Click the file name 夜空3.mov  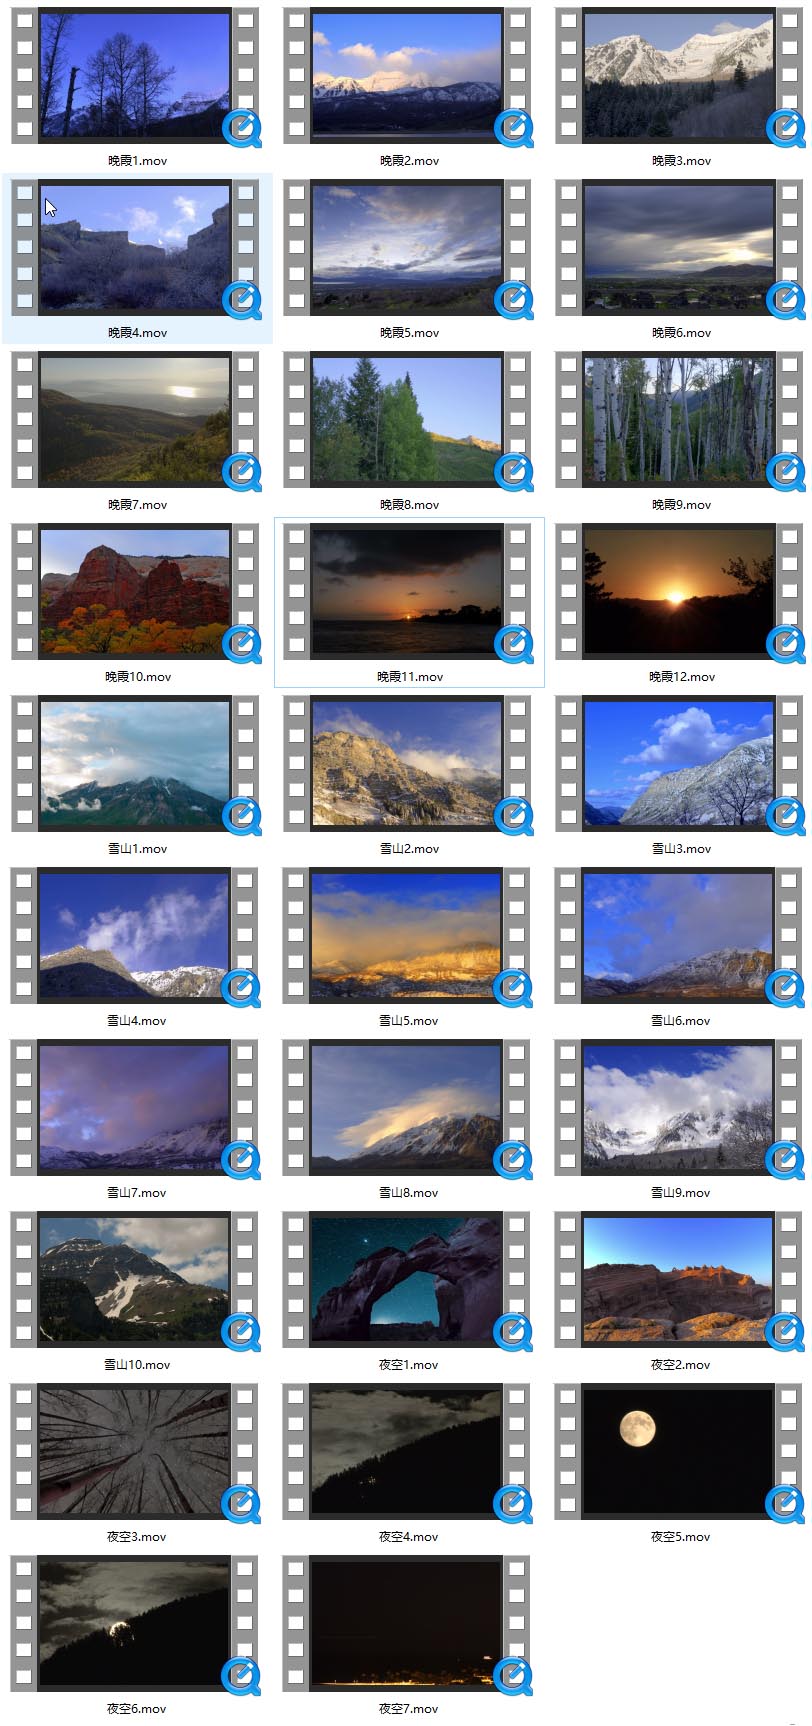pyautogui.click(x=137, y=1537)
